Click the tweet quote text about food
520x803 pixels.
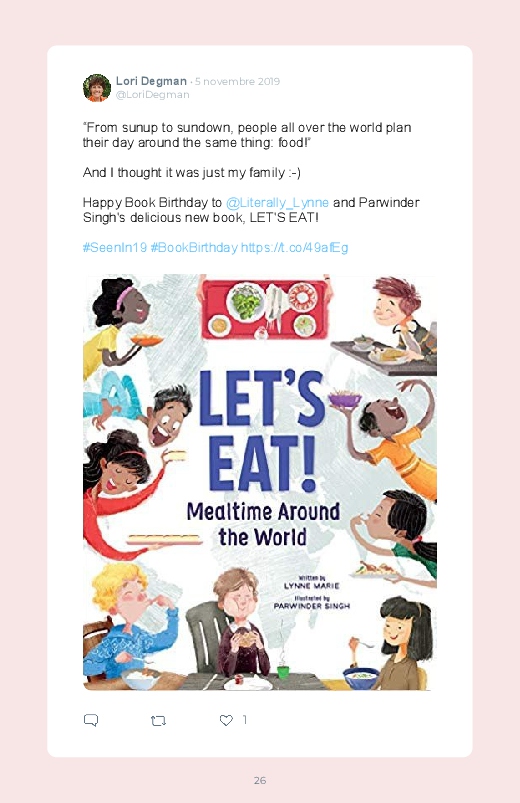[247, 135]
